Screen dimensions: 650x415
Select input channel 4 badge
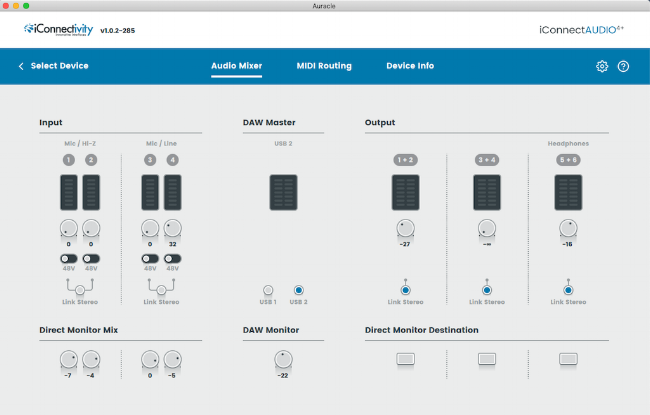[172, 160]
